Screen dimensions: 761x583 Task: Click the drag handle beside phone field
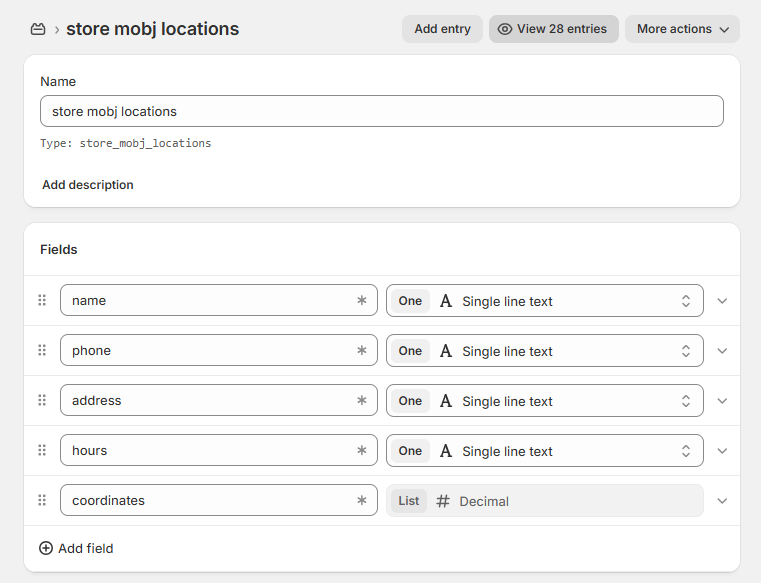(42, 350)
